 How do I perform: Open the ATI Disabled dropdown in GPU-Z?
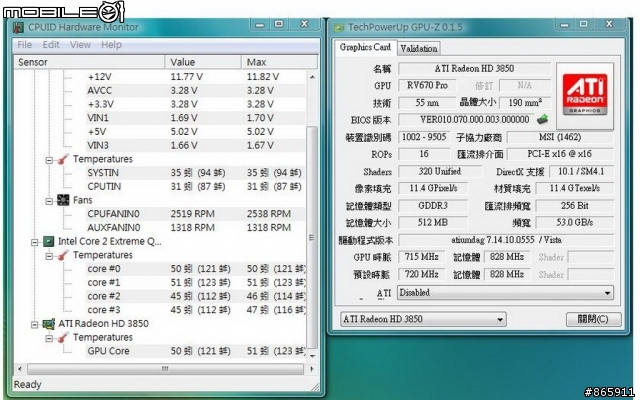(505, 293)
